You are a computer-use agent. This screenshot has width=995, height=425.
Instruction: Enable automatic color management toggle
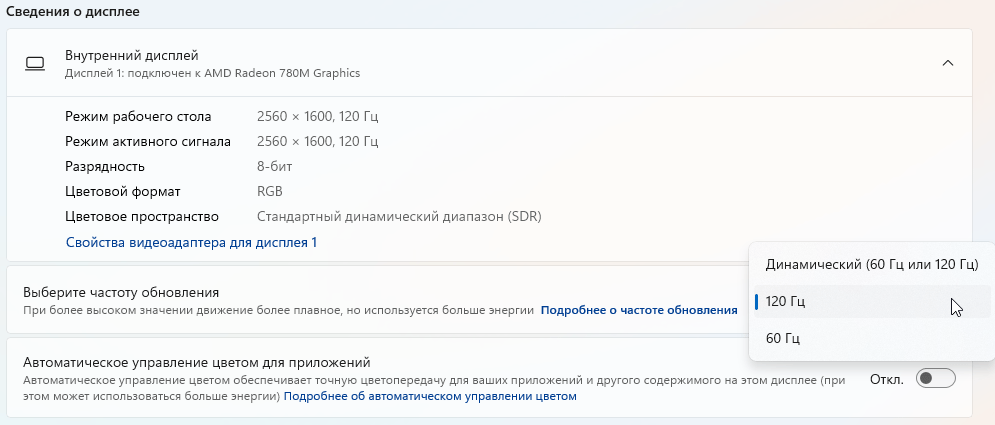(936, 378)
